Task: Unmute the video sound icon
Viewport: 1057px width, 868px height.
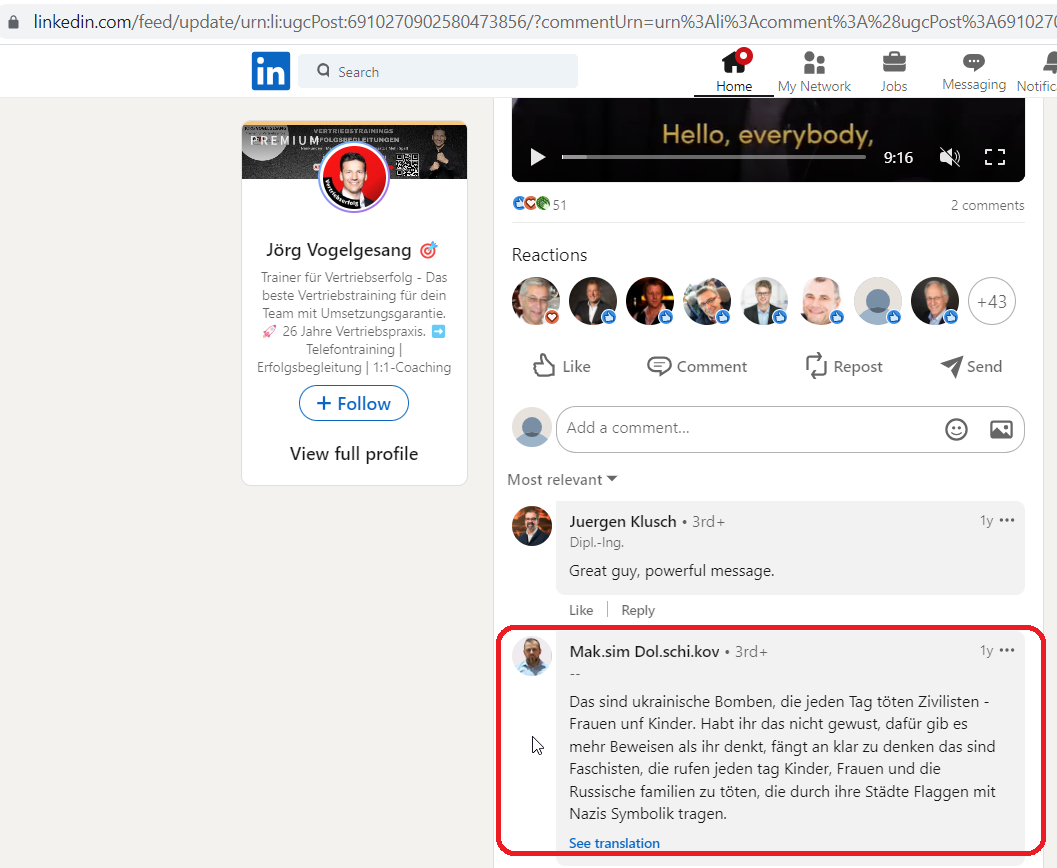Action: [x=949, y=157]
